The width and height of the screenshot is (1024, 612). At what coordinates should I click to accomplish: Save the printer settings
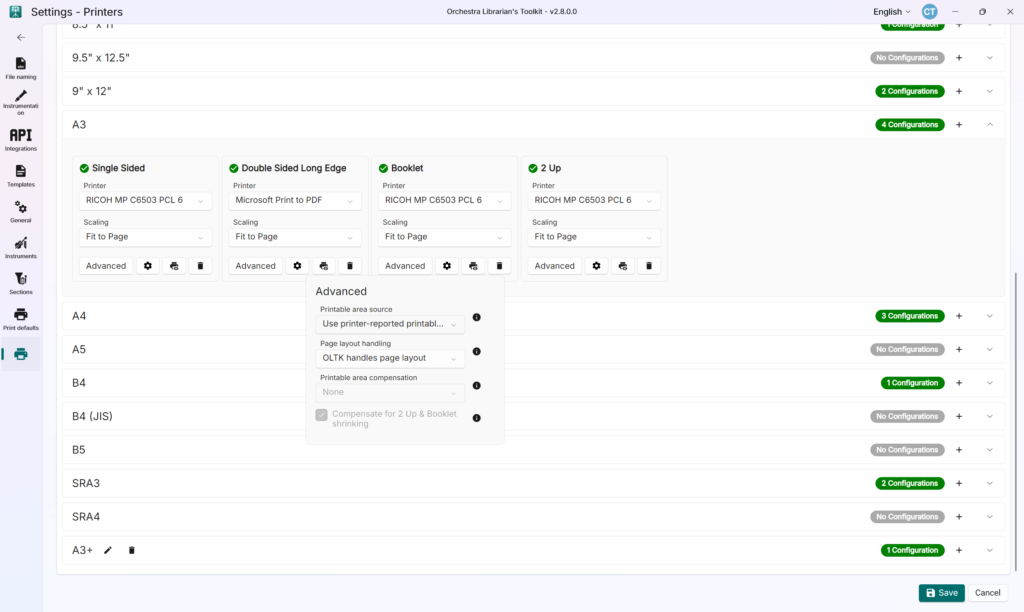point(941,593)
